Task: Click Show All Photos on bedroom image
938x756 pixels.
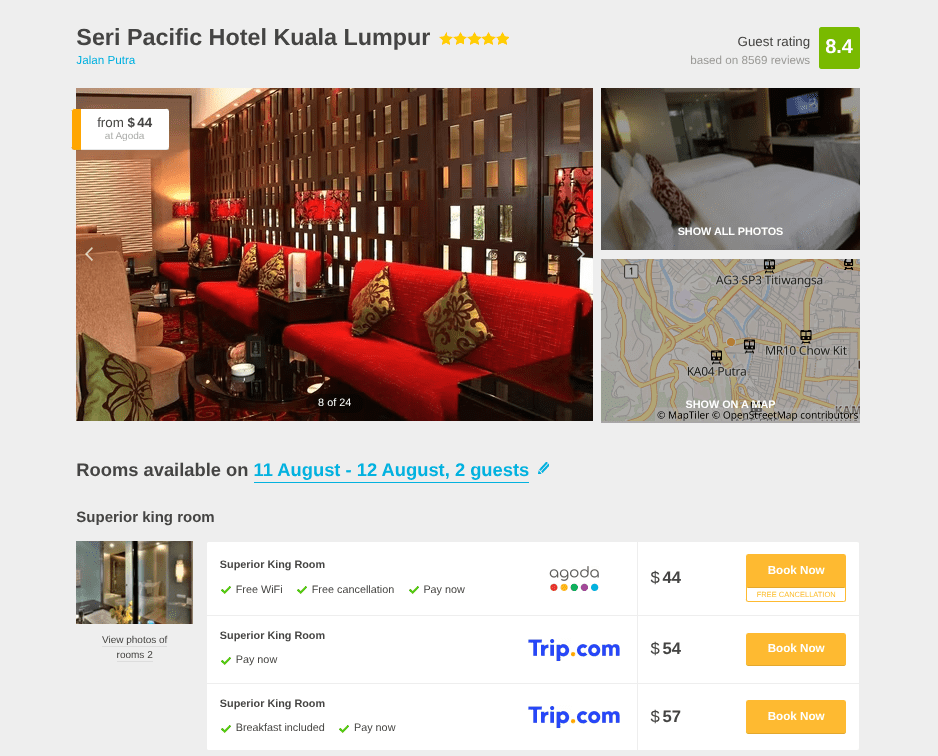Action: pos(730,231)
